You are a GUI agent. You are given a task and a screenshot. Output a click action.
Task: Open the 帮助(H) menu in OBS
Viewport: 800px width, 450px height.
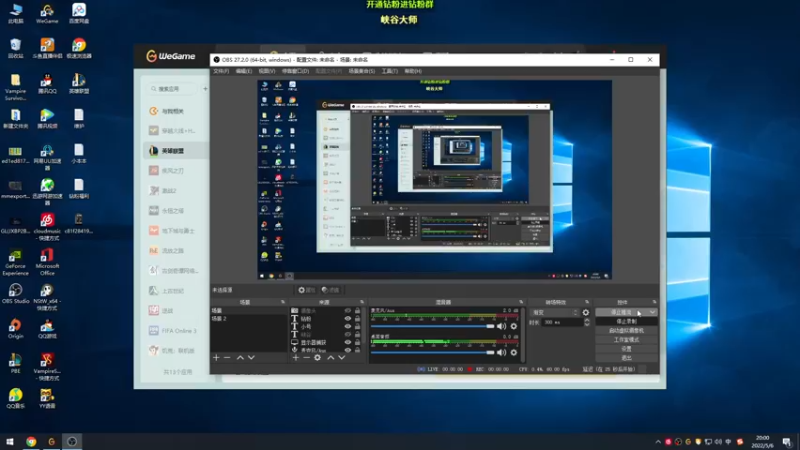[x=413, y=71]
